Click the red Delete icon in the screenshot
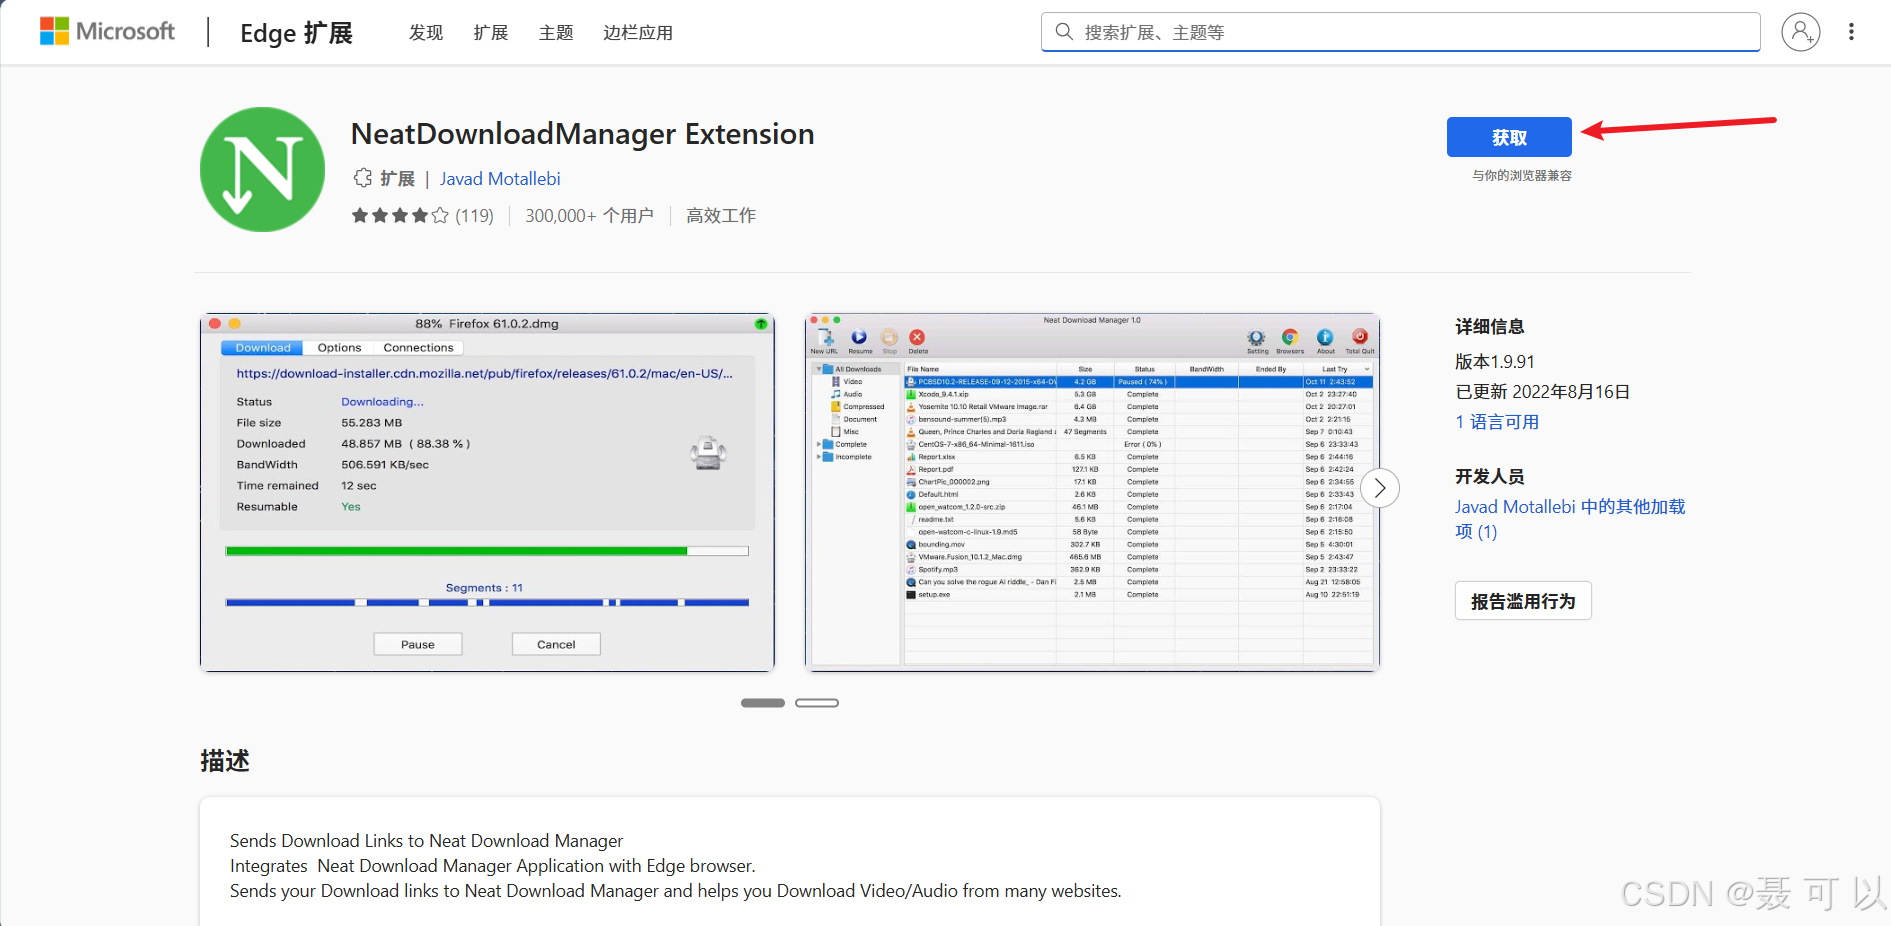The height and width of the screenshot is (926, 1891). (x=917, y=341)
